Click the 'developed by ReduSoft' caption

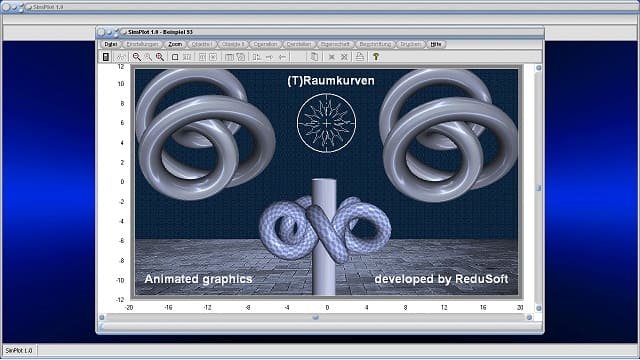441,279
